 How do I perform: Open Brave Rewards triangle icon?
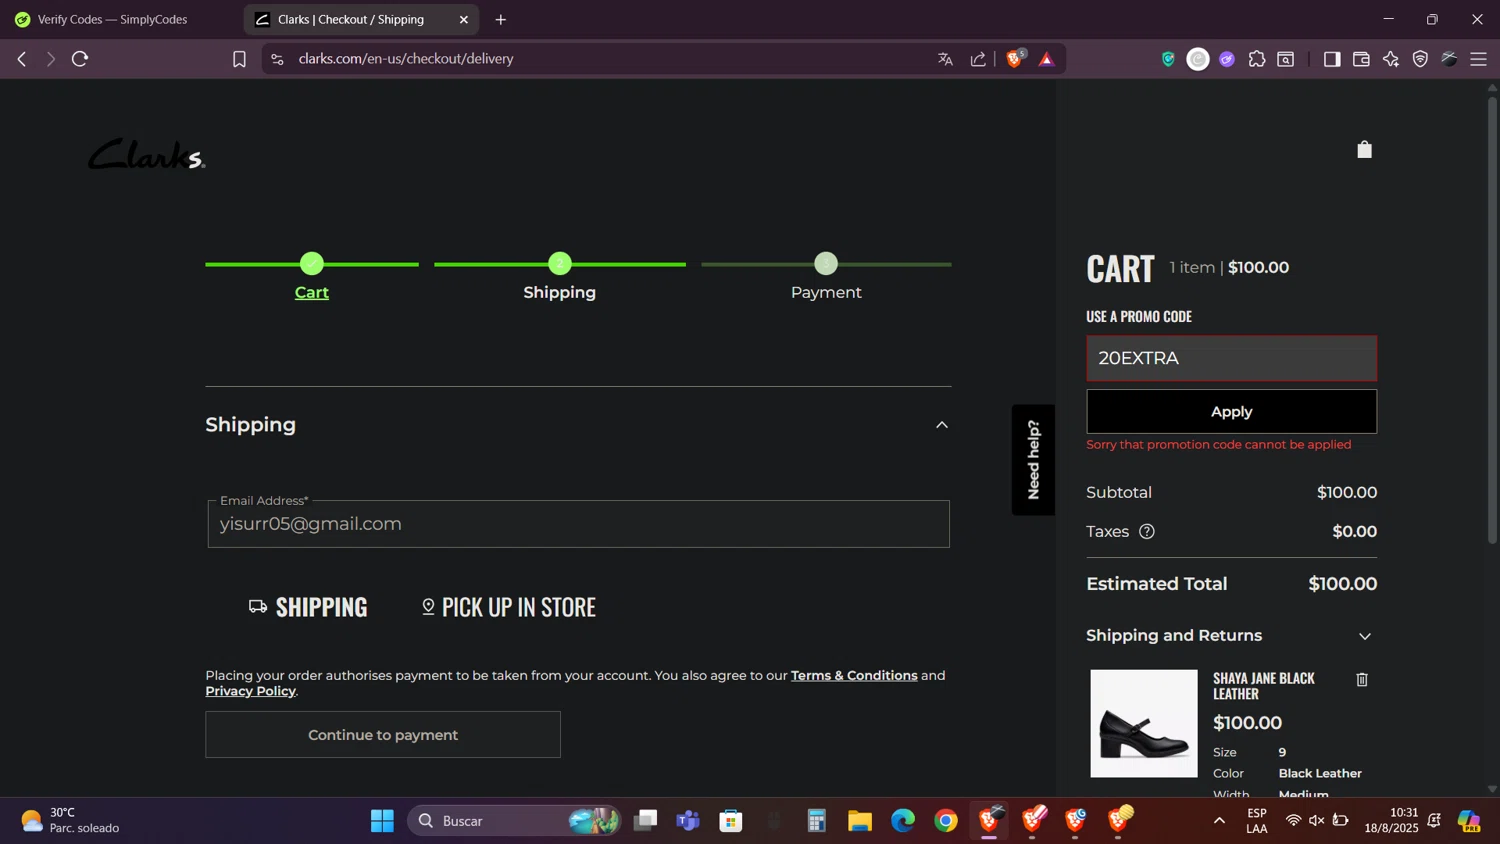tap(1047, 59)
